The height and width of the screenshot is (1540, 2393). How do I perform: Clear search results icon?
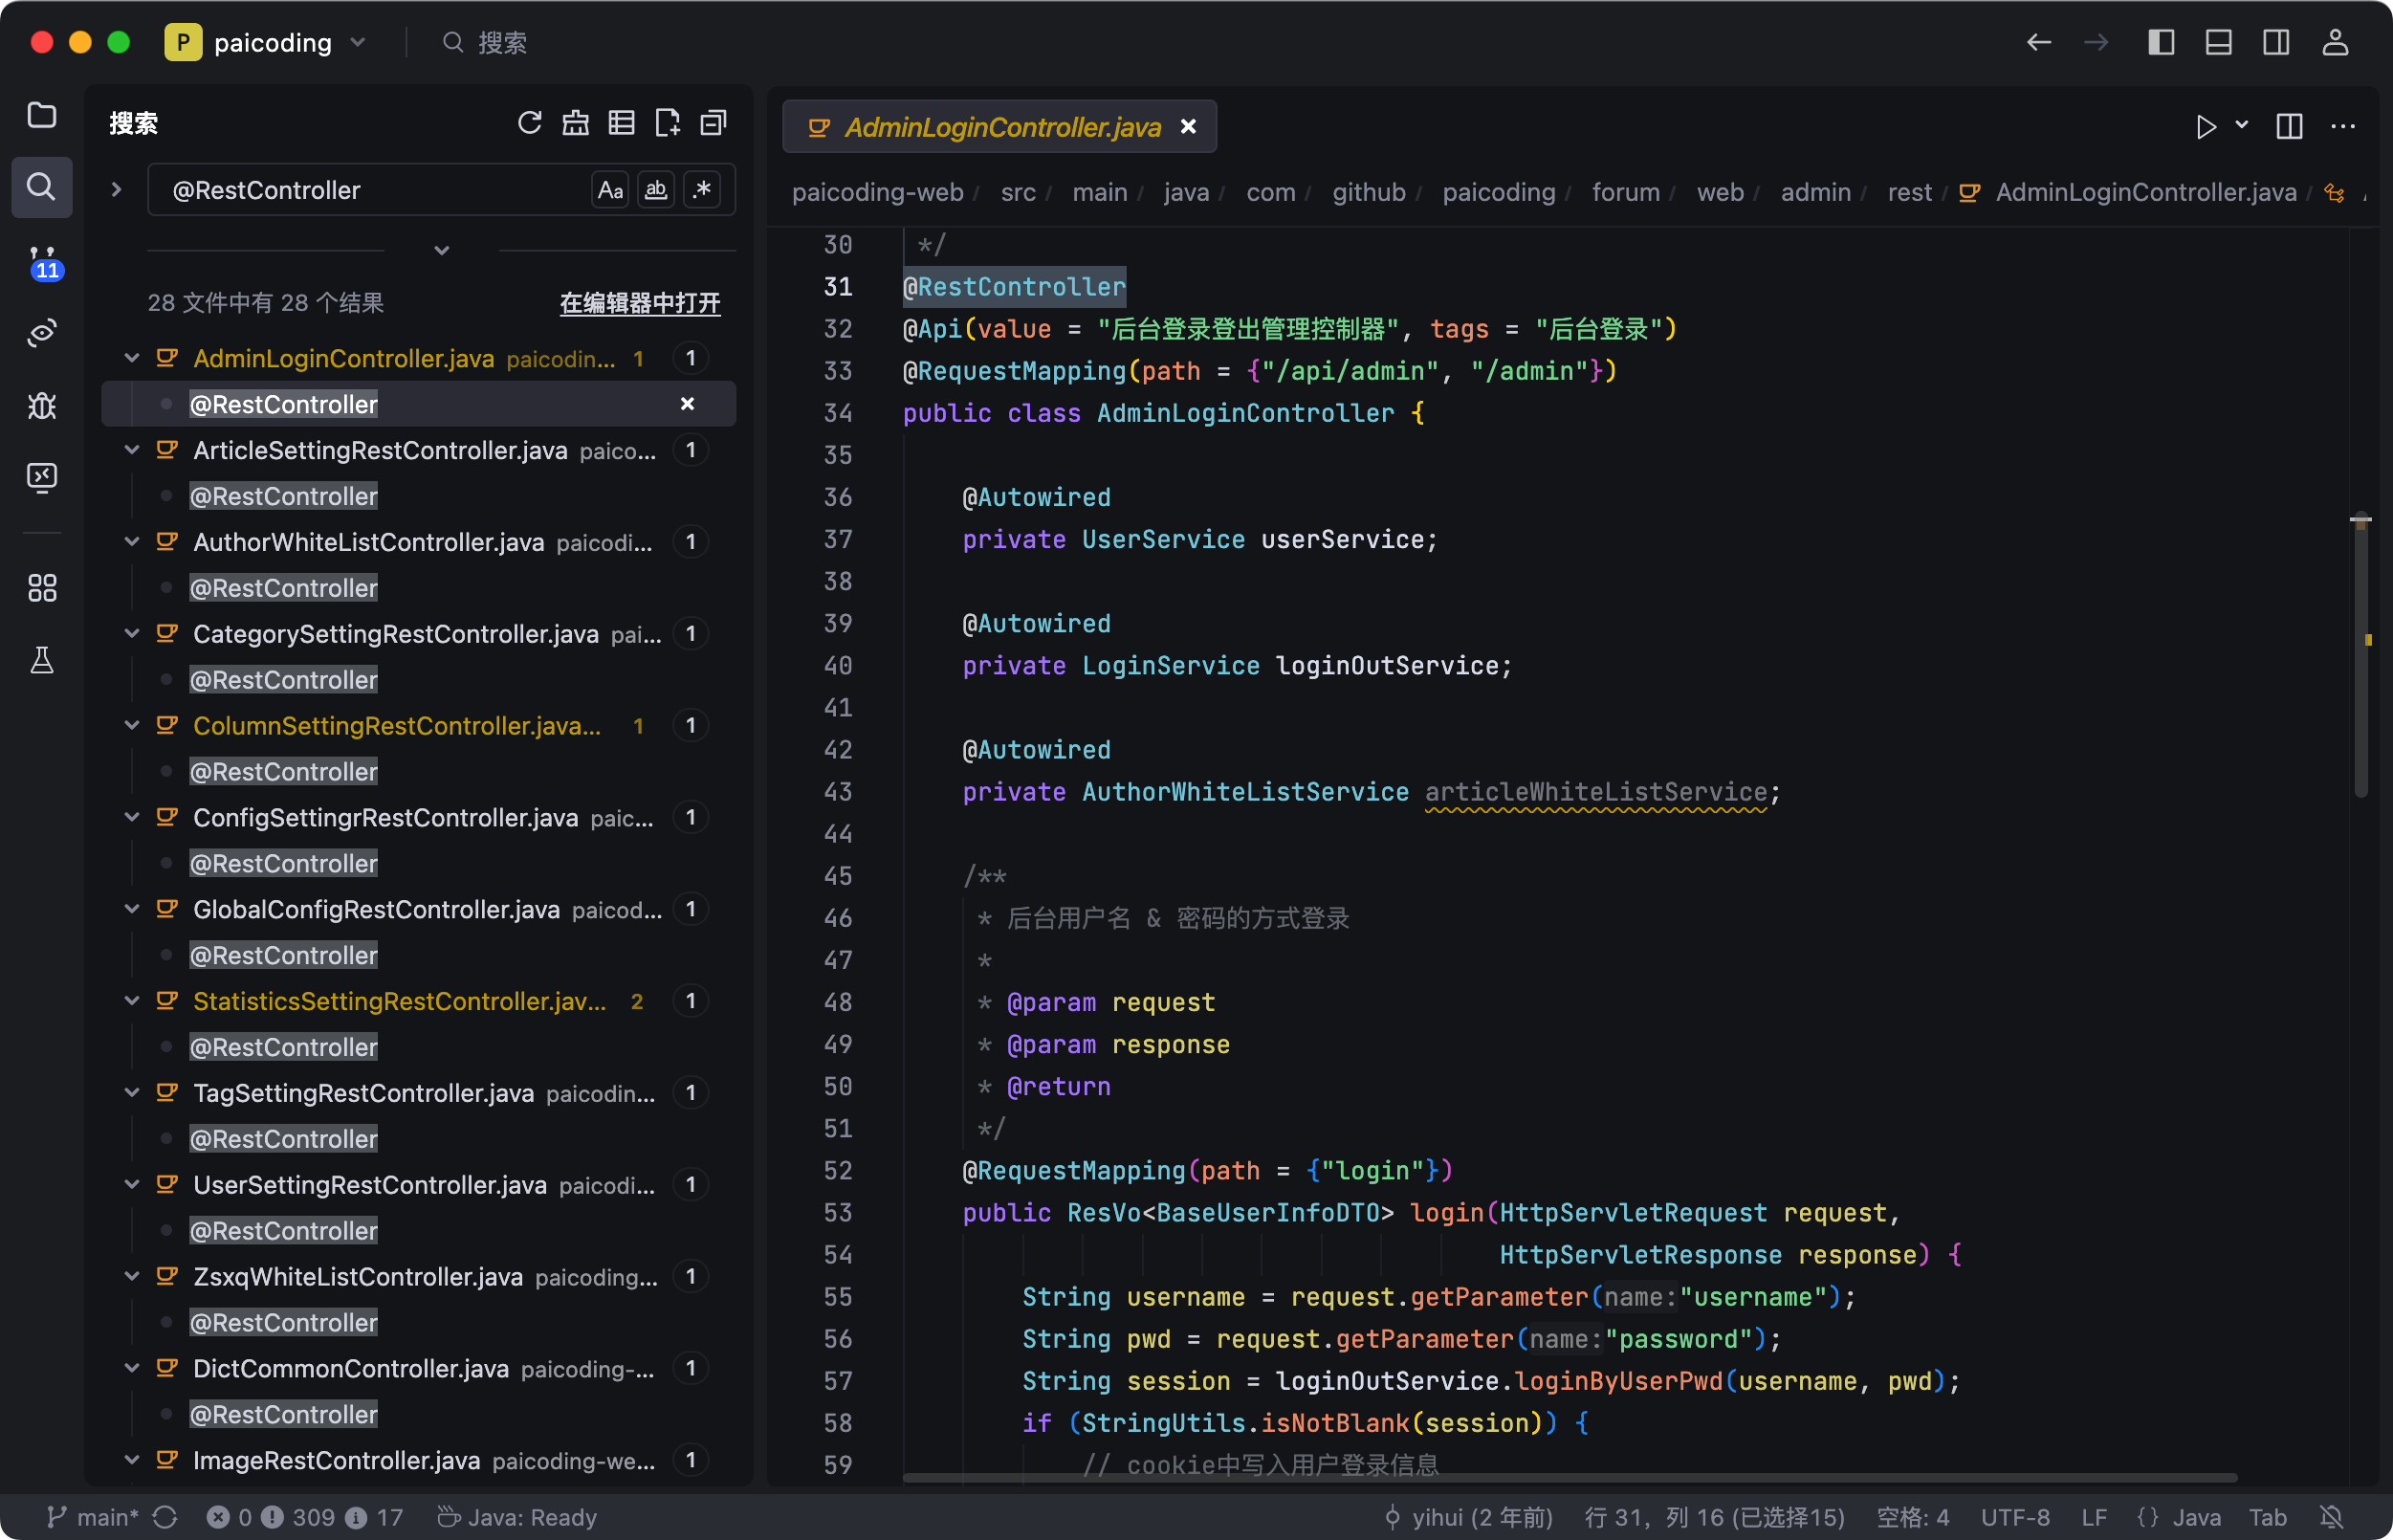pyautogui.click(x=575, y=123)
